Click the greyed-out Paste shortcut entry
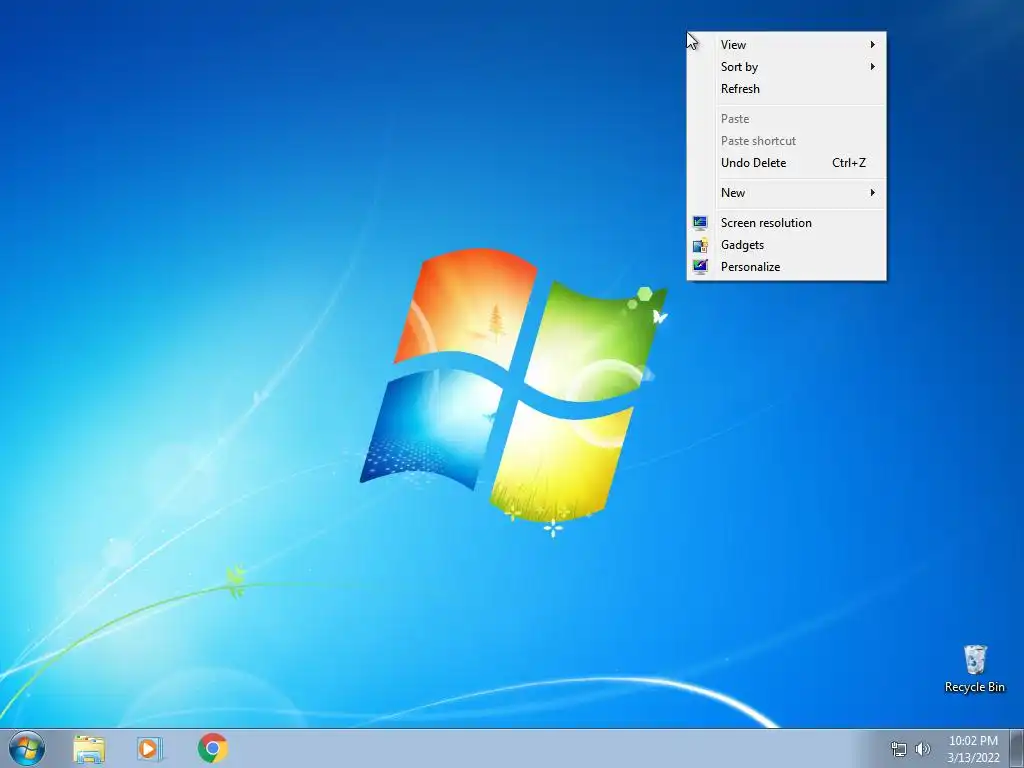 [x=786, y=141]
